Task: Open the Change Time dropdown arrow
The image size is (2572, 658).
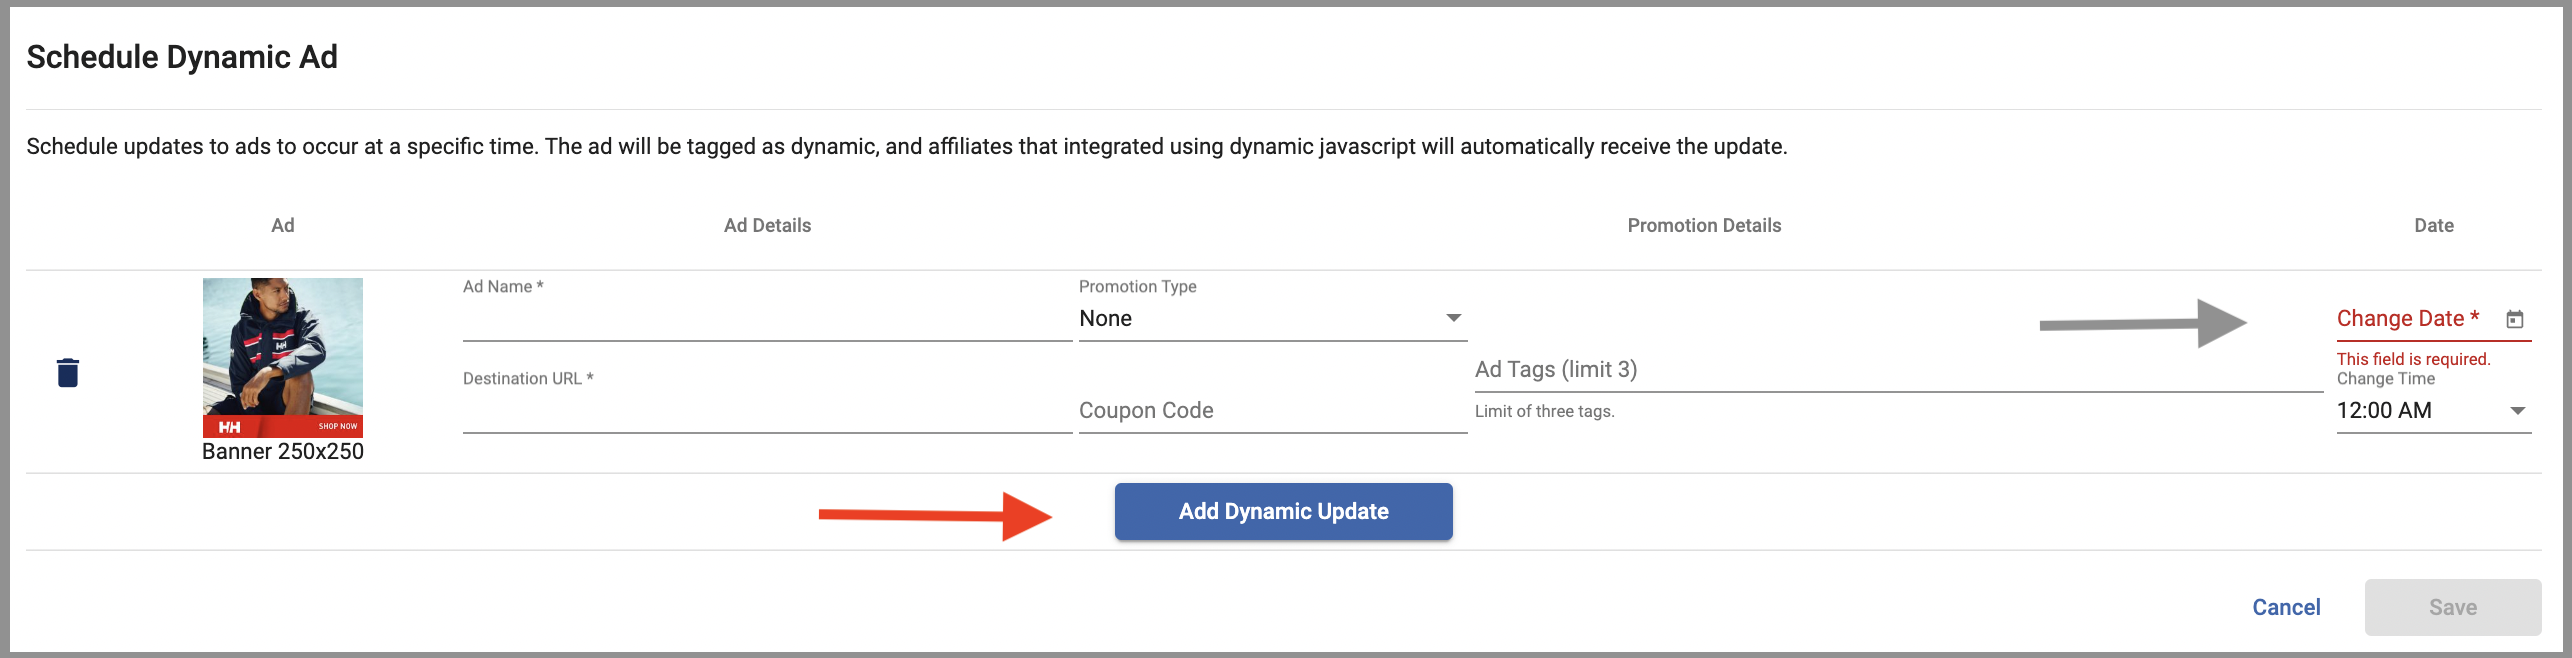Action: [x=2517, y=411]
